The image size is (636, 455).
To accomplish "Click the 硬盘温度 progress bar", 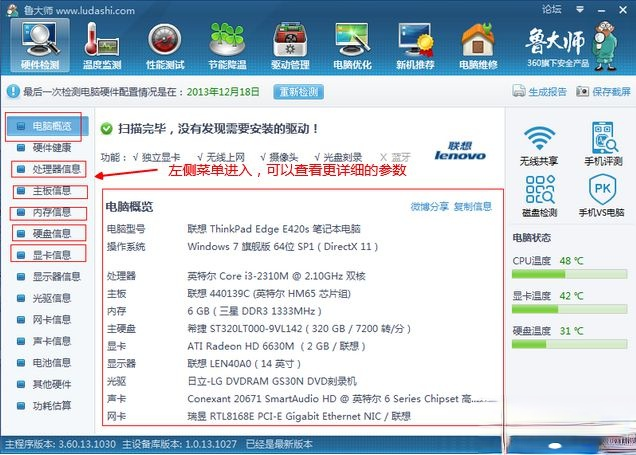I will coord(569,344).
